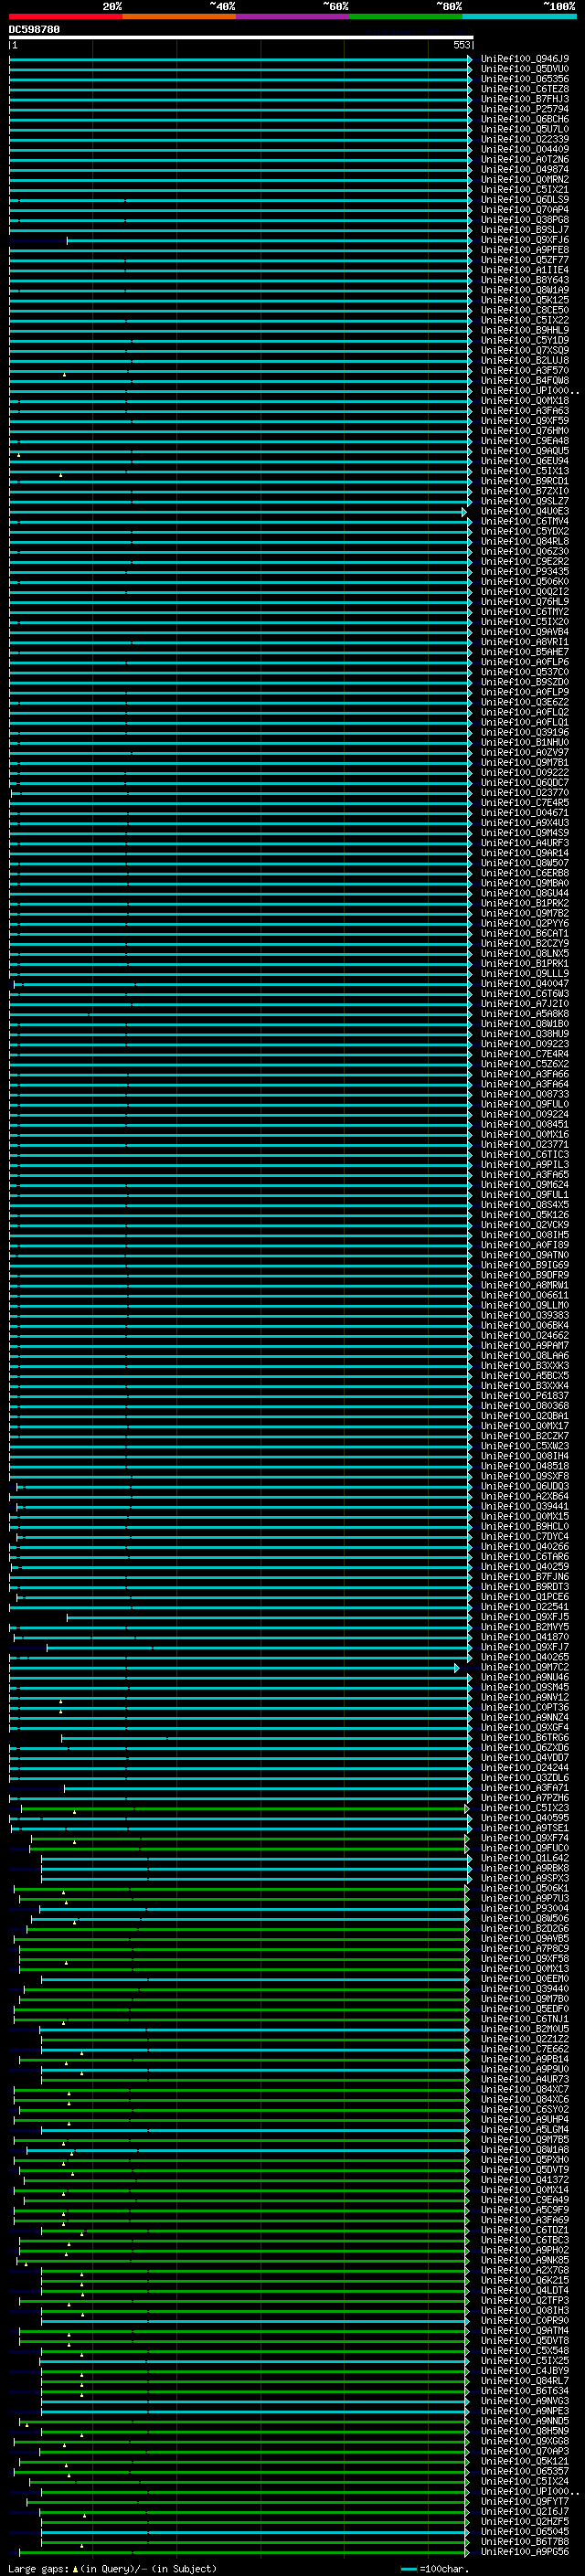Open hit UniRef100_O65356
Image resolution: width=585 pixels, height=2576 pixels.
point(525,79)
